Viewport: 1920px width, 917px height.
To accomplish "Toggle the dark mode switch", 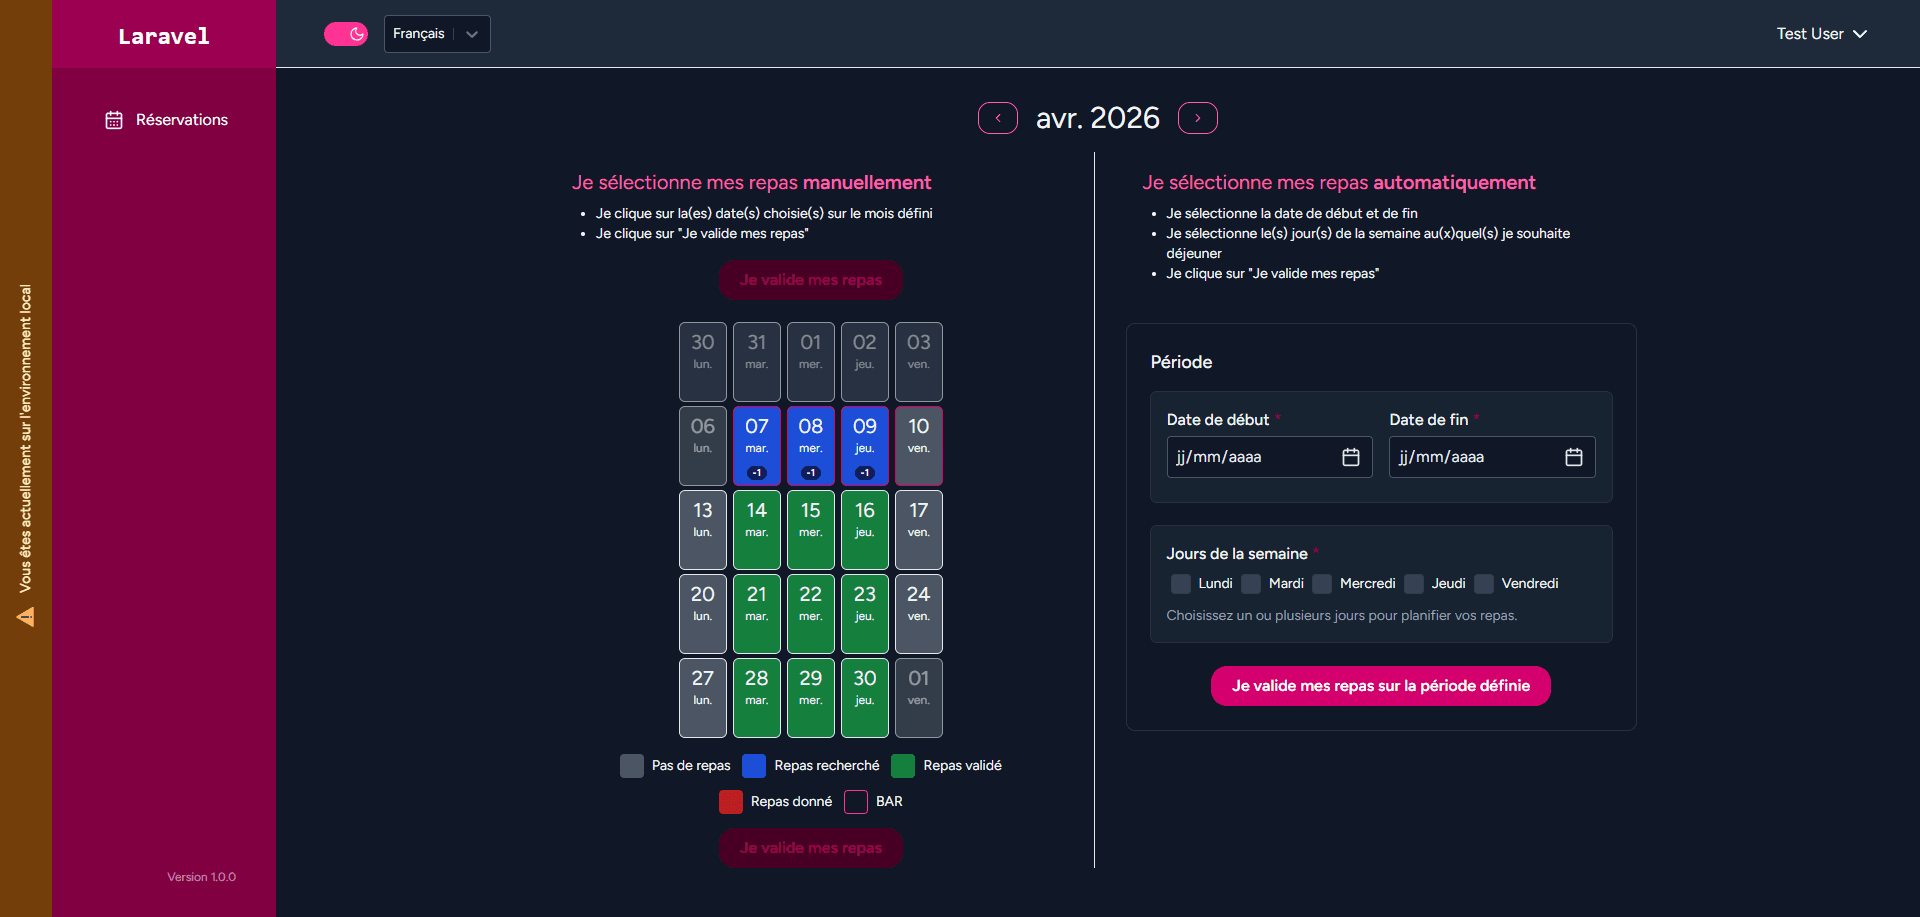I will coord(346,34).
